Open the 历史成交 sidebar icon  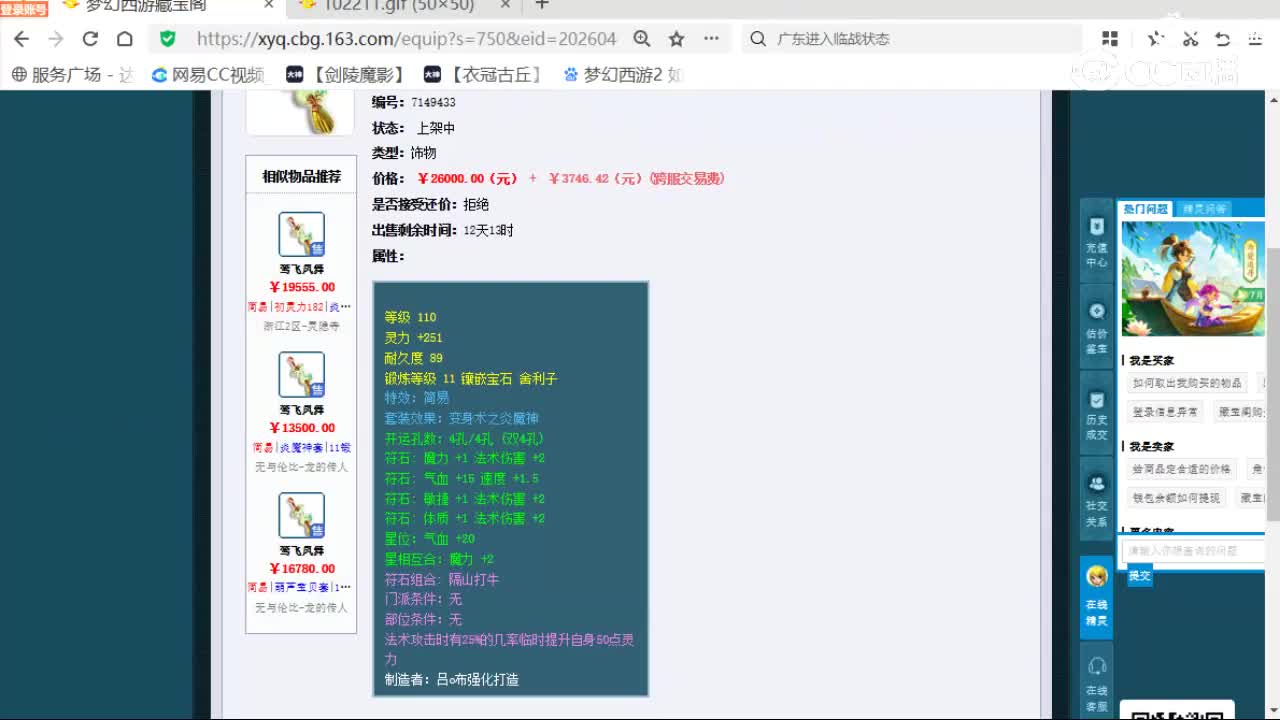(1096, 414)
